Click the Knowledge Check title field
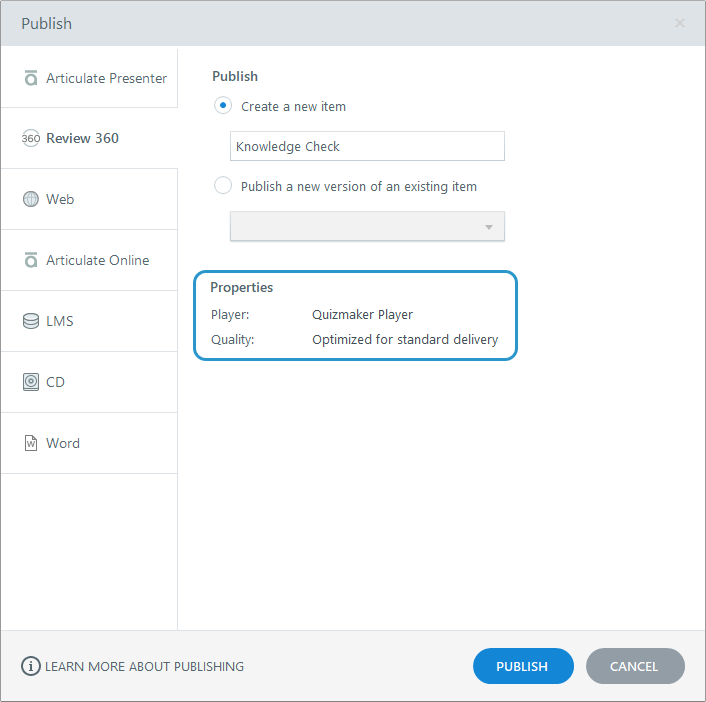The image size is (706, 702). click(x=367, y=146)
